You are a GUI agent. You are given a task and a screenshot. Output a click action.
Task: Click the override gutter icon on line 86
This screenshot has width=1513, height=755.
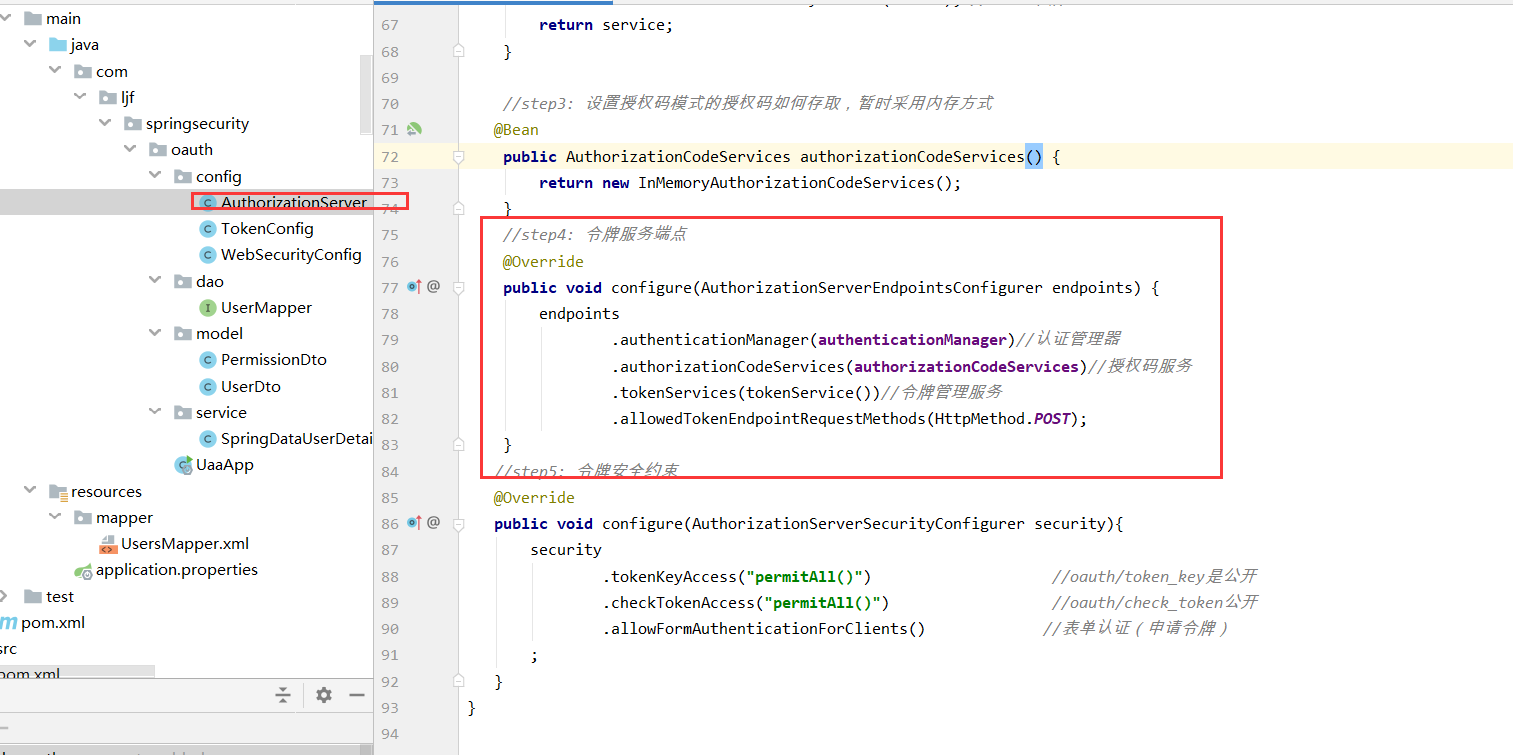414,523
